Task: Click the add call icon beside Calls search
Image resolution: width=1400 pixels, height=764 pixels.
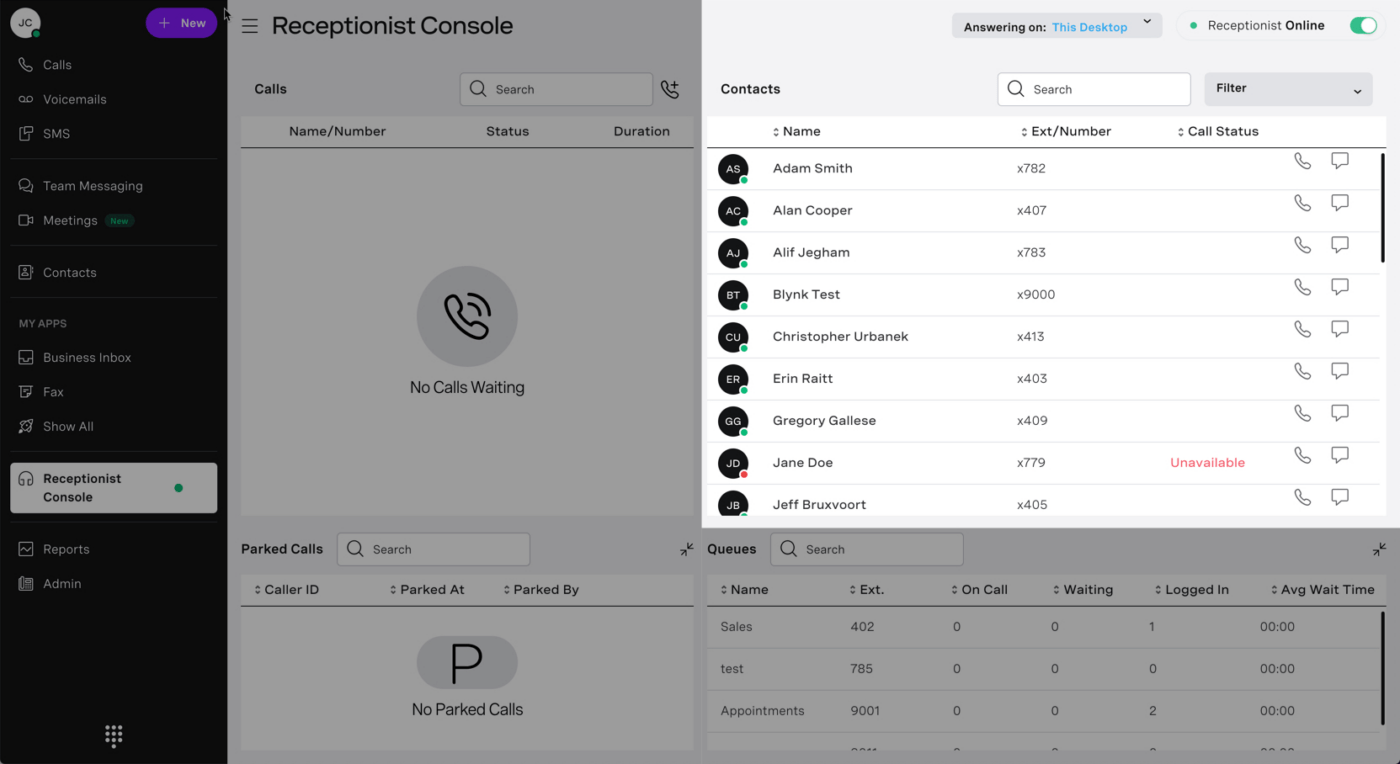Action: (670, 89)
